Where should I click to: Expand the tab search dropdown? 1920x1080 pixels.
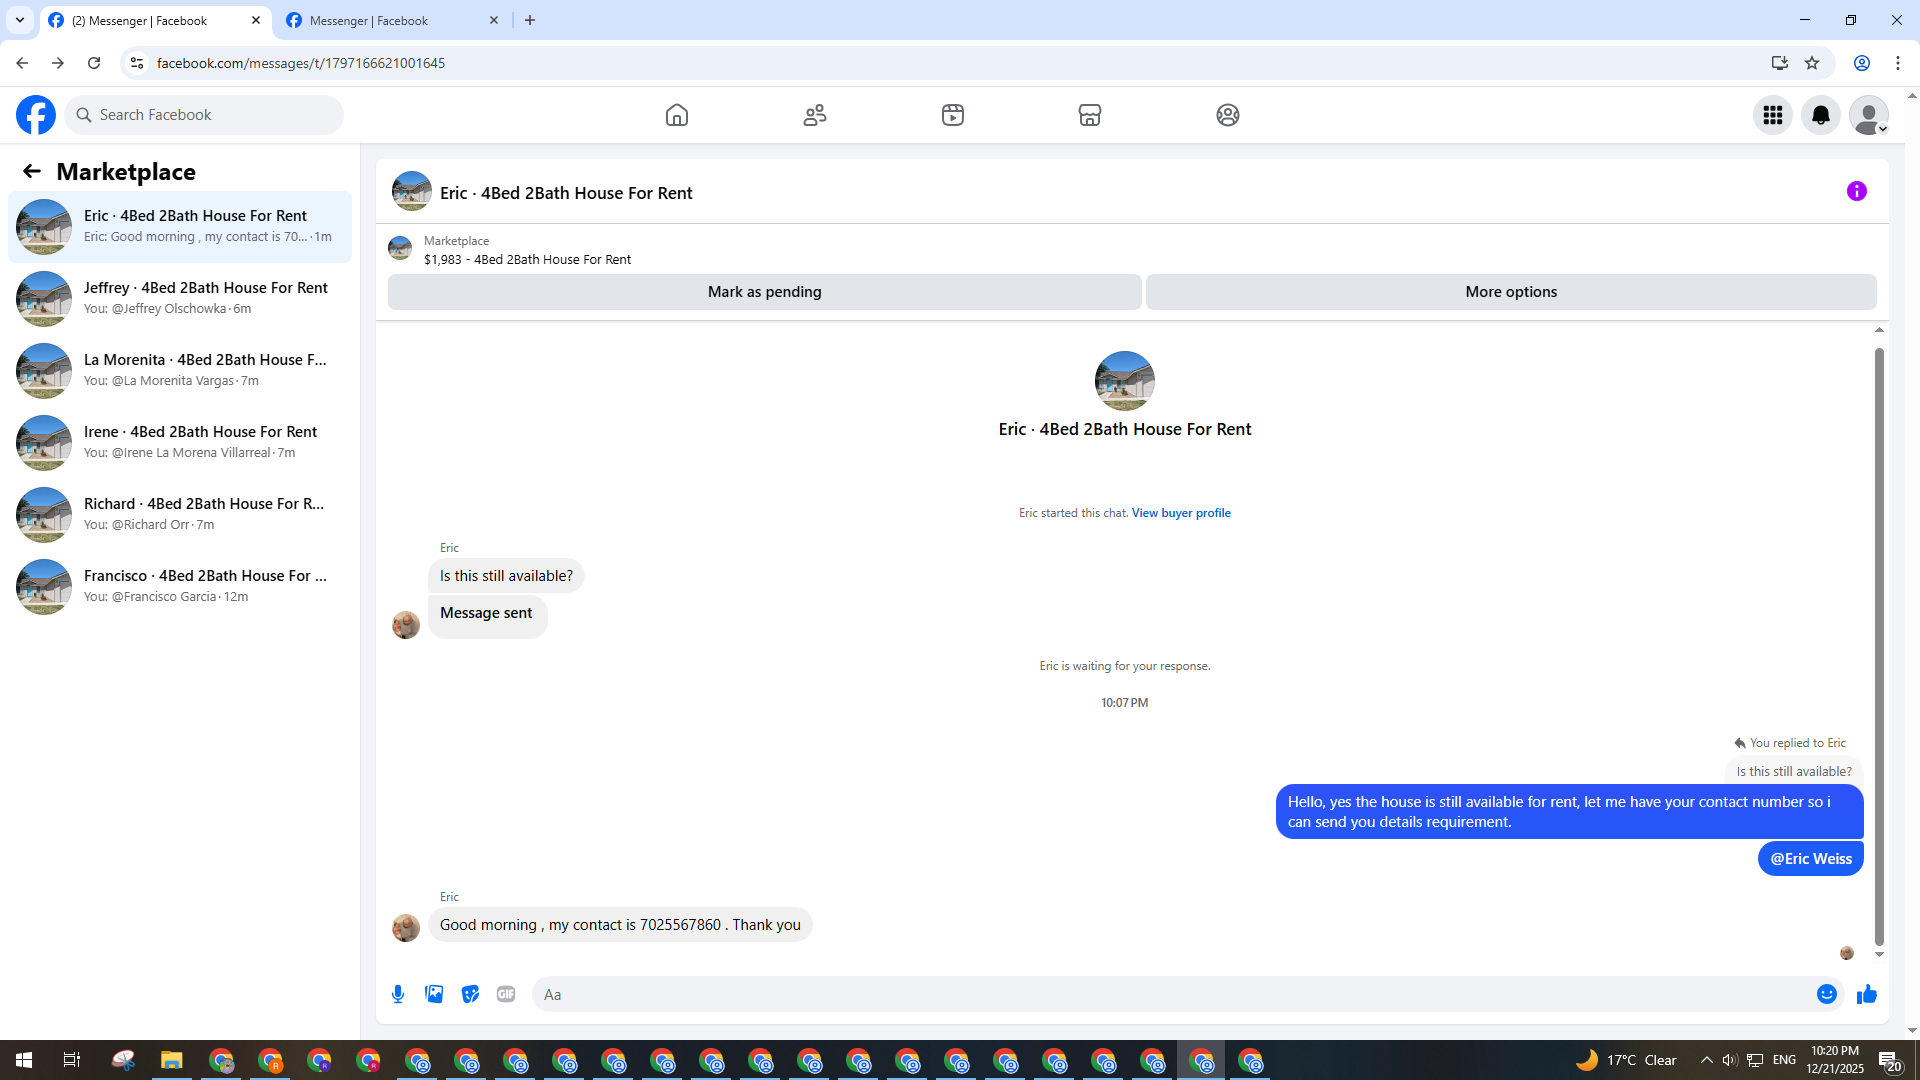coord(20,20)
